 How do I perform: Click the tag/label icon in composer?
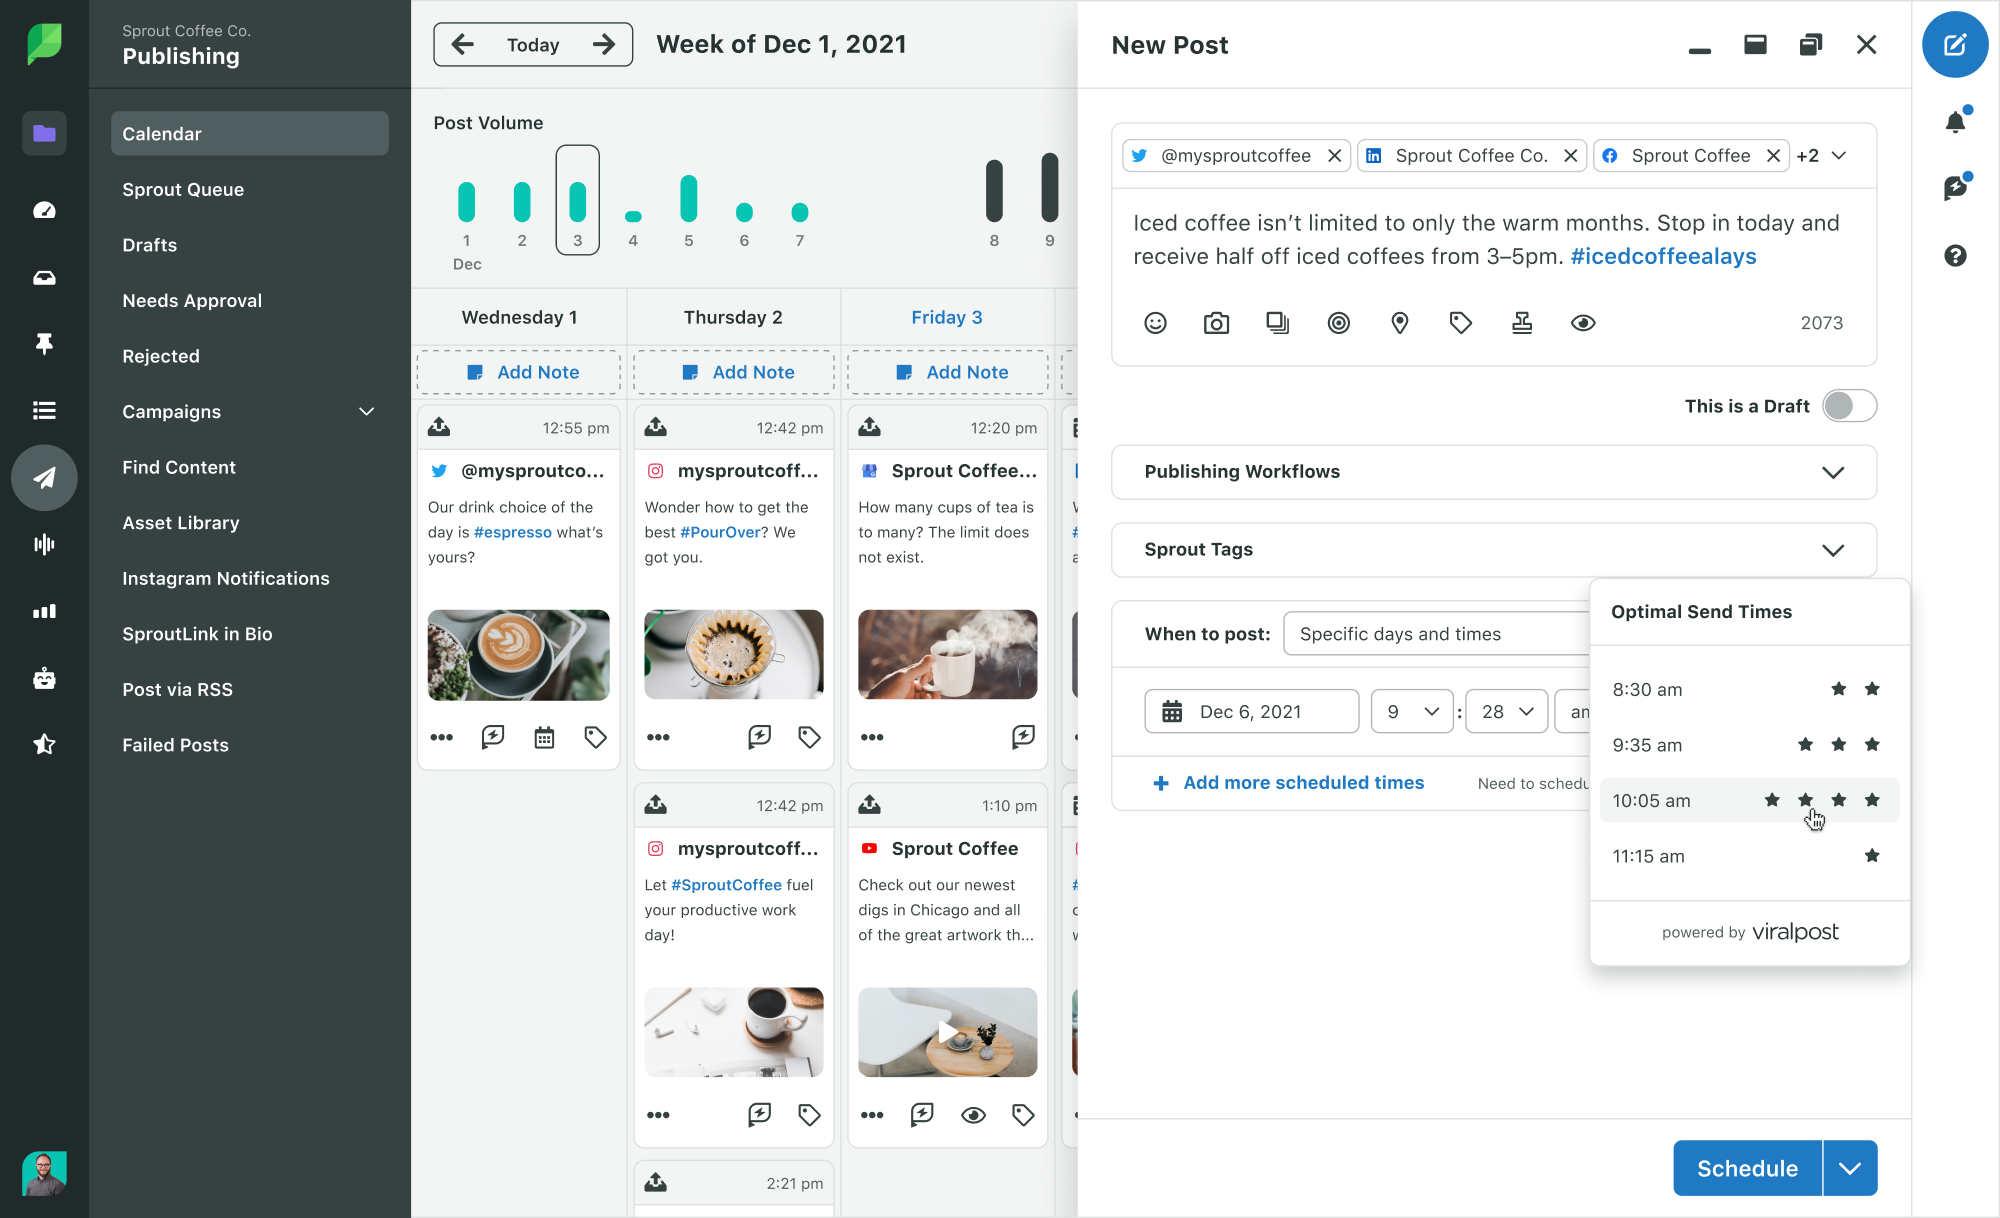[1460, 323]
